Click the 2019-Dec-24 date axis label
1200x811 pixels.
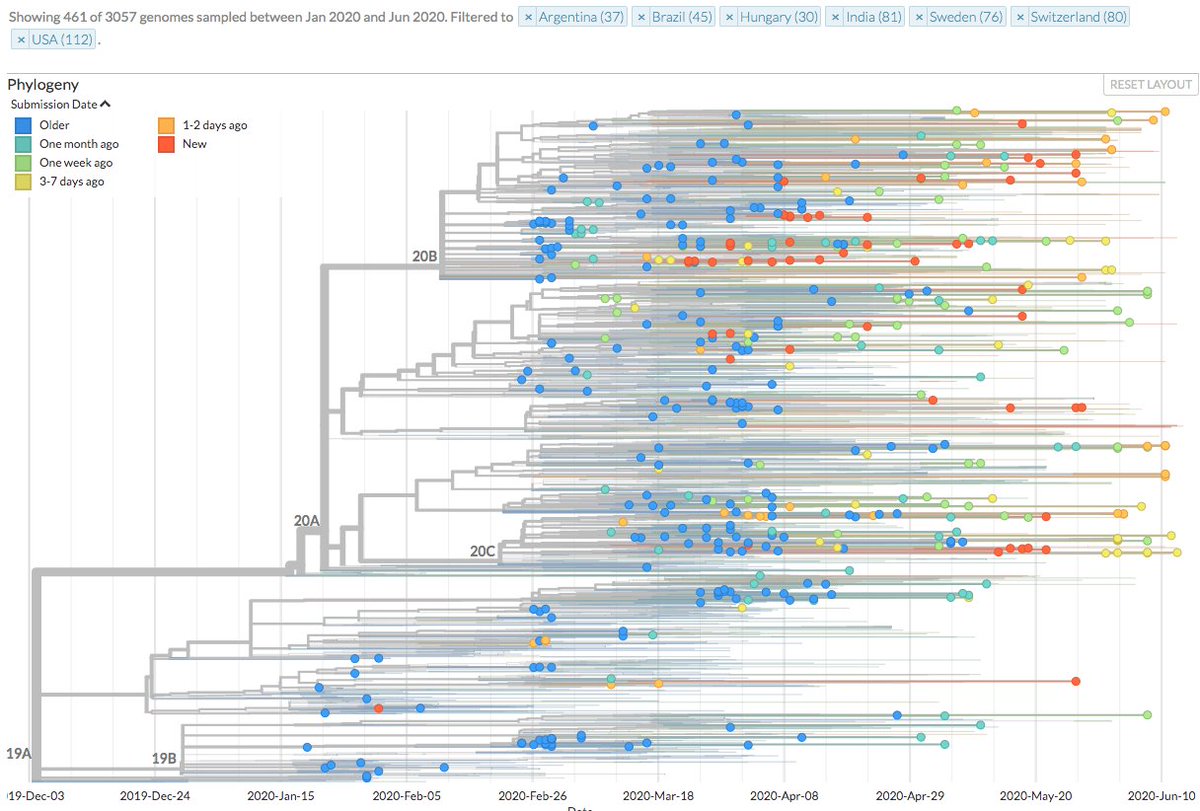pyautogui.click(x=154, y=795)
